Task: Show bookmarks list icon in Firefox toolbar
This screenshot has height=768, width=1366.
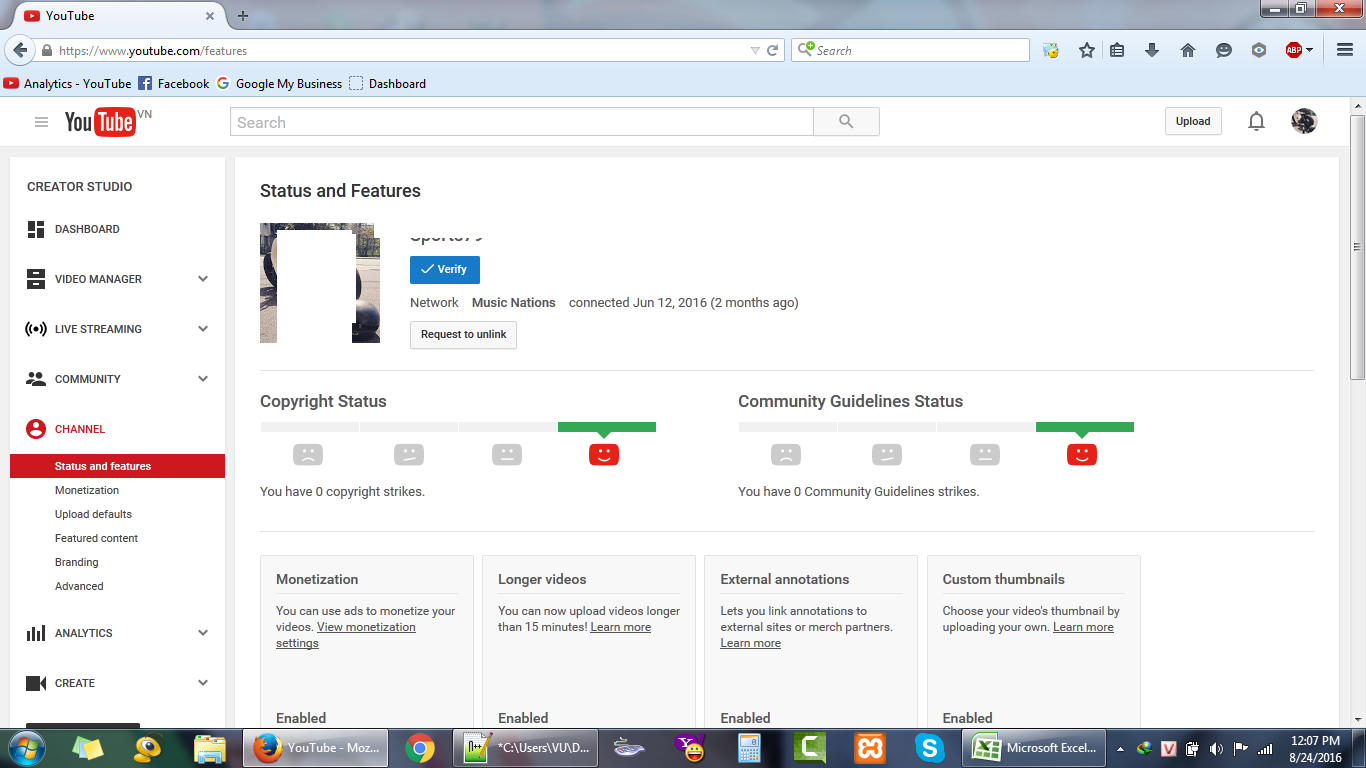Action: click(1118, 50)
